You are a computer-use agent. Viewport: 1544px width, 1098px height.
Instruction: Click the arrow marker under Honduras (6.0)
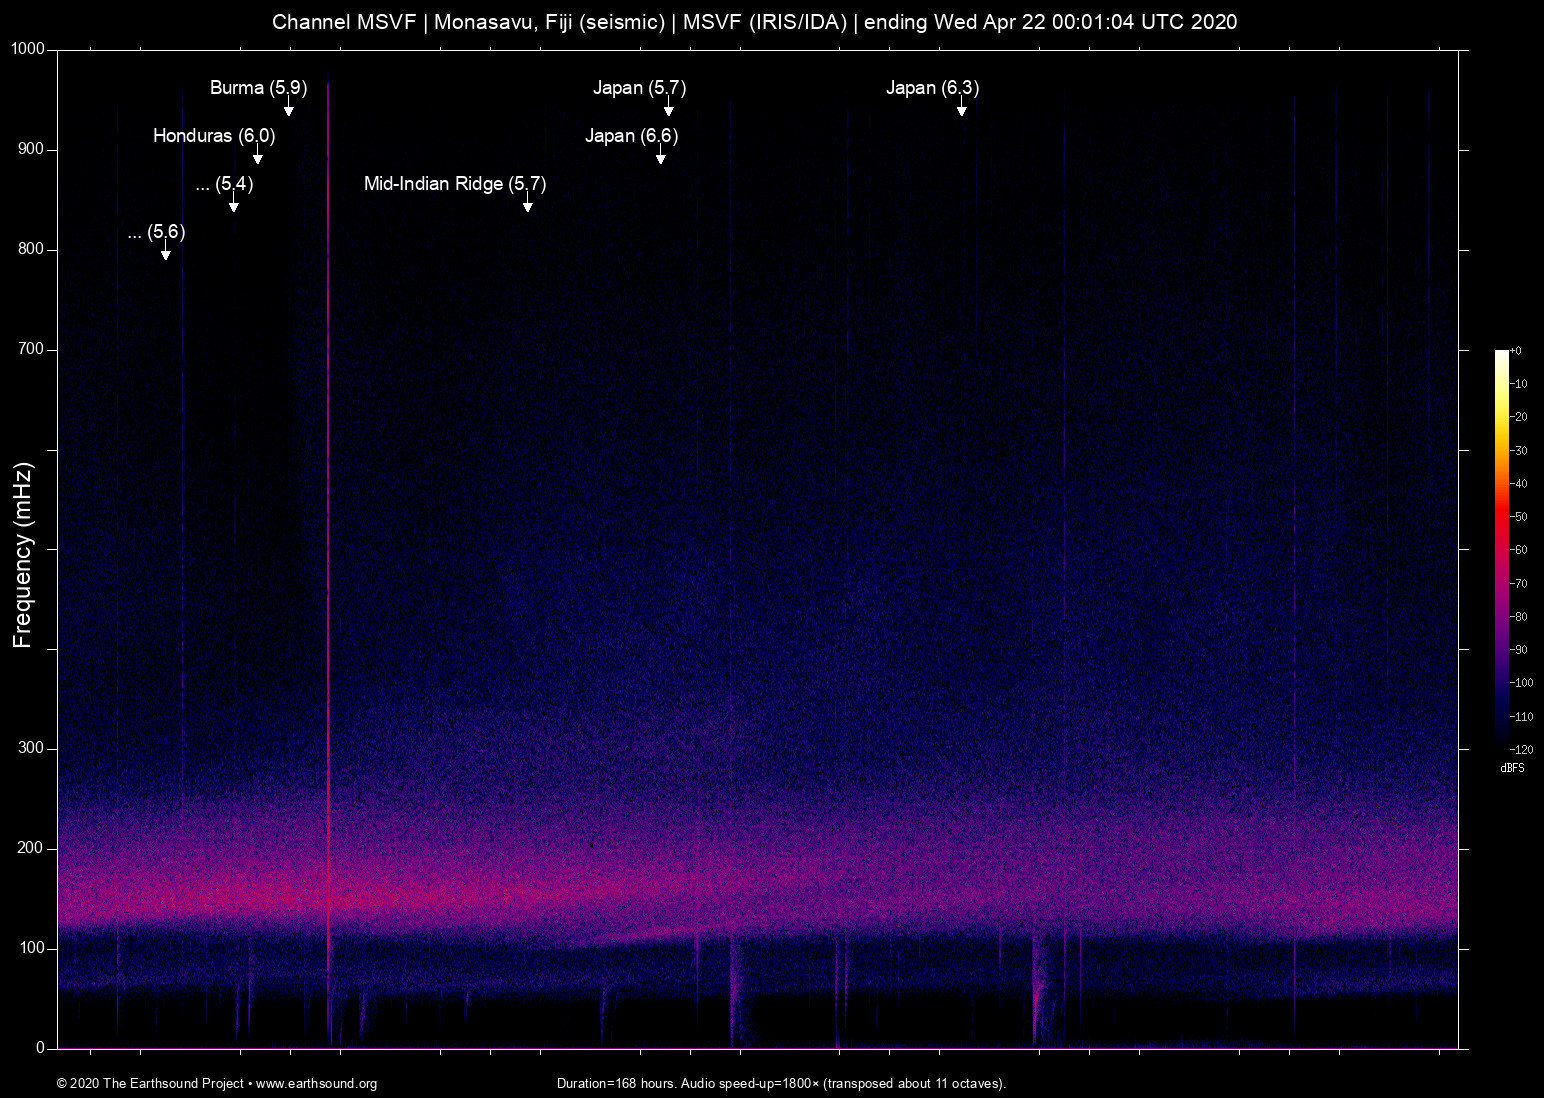click(258, 156)
